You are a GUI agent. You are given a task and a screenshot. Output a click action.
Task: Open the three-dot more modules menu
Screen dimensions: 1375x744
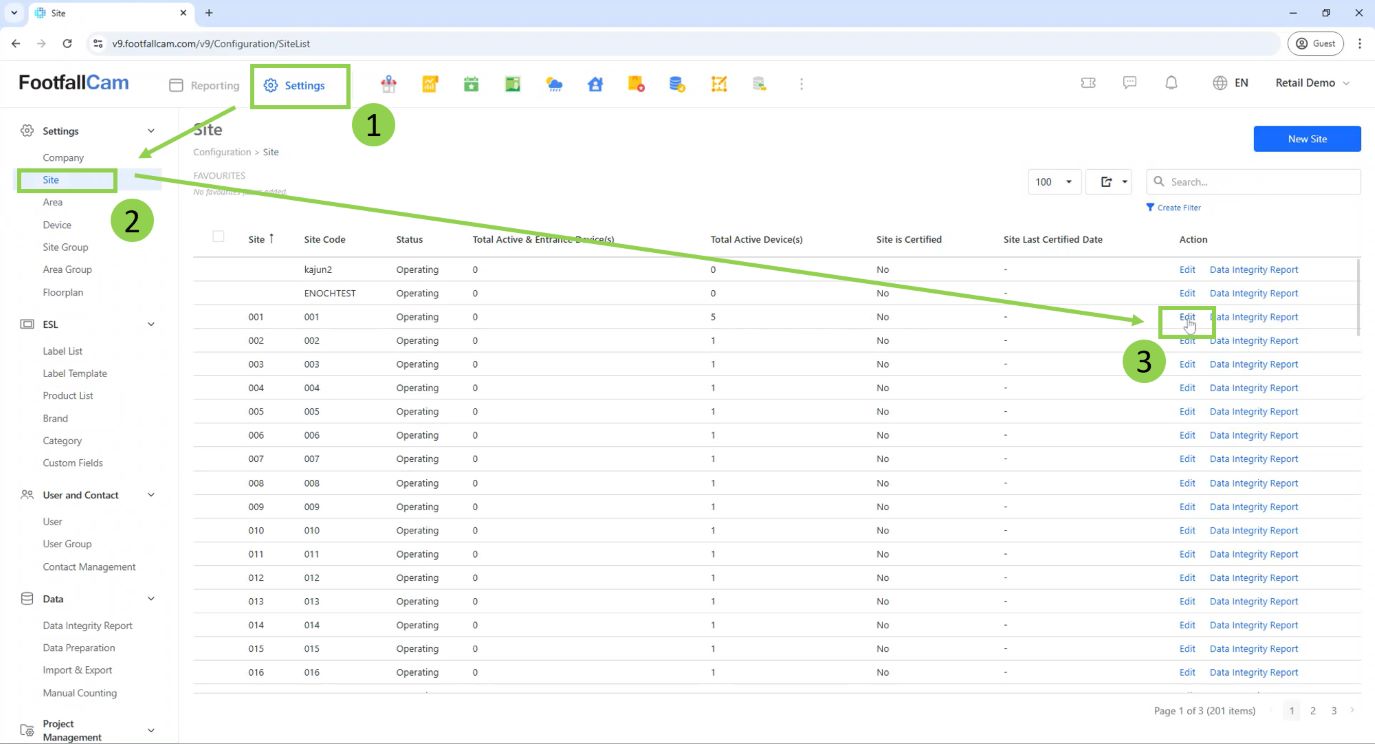point(801,85)
